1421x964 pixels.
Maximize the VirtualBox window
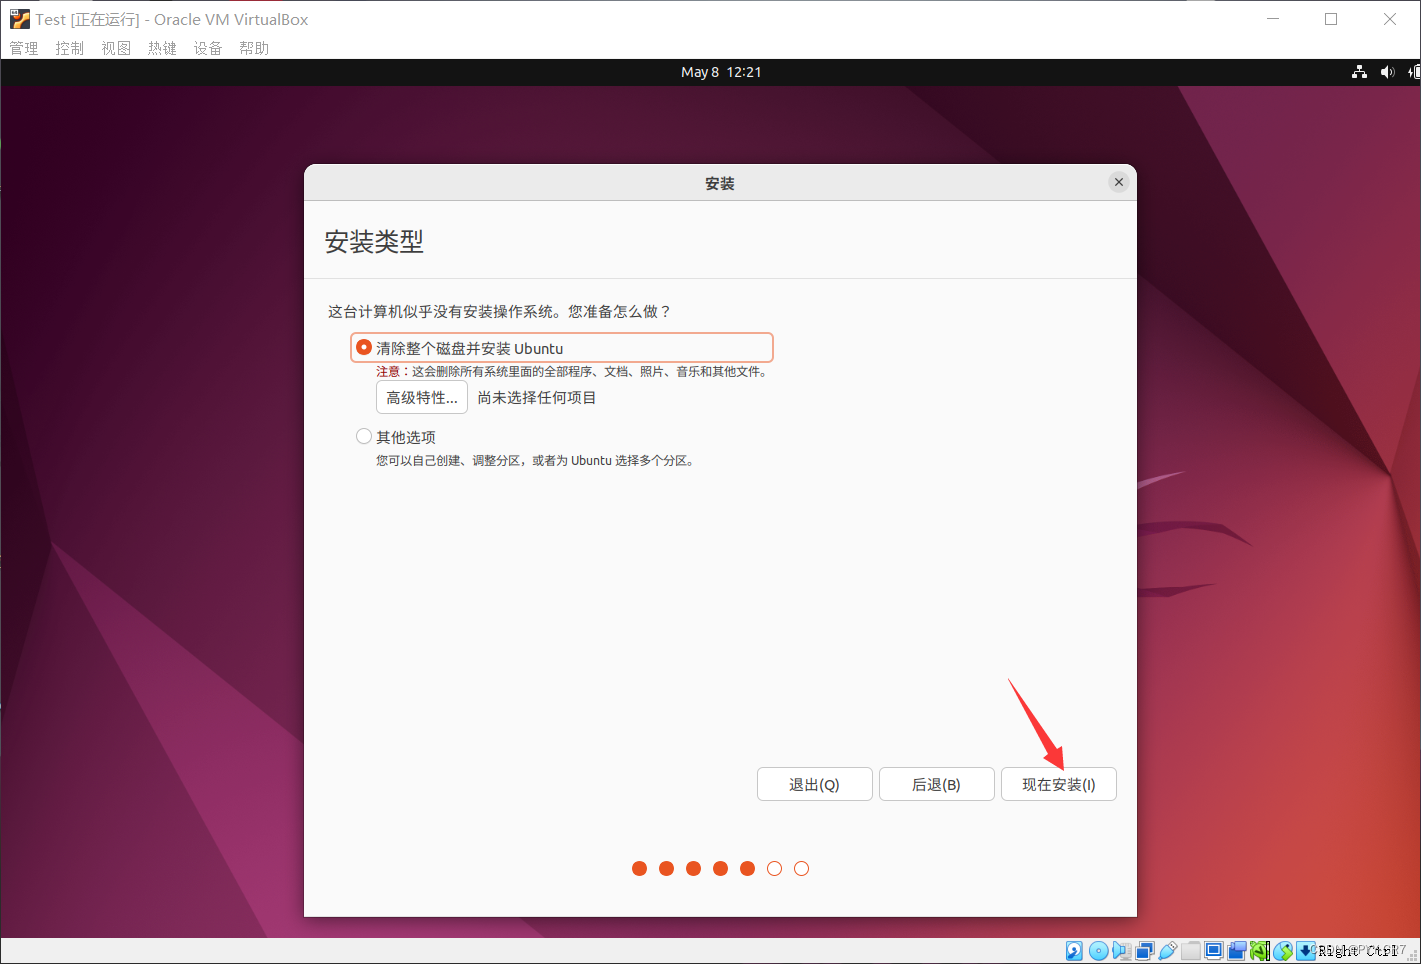[1331, 19]
